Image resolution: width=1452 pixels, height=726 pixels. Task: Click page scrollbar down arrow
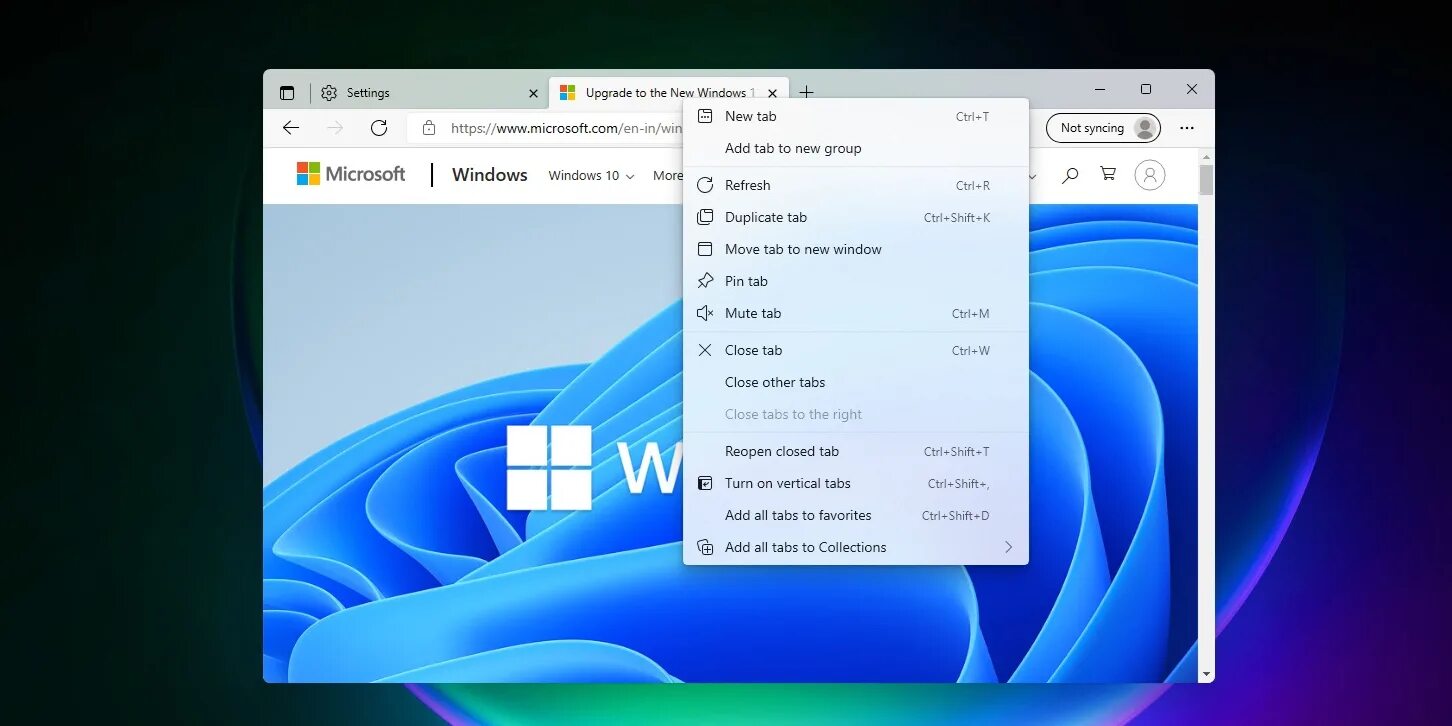click(1206, 675)
